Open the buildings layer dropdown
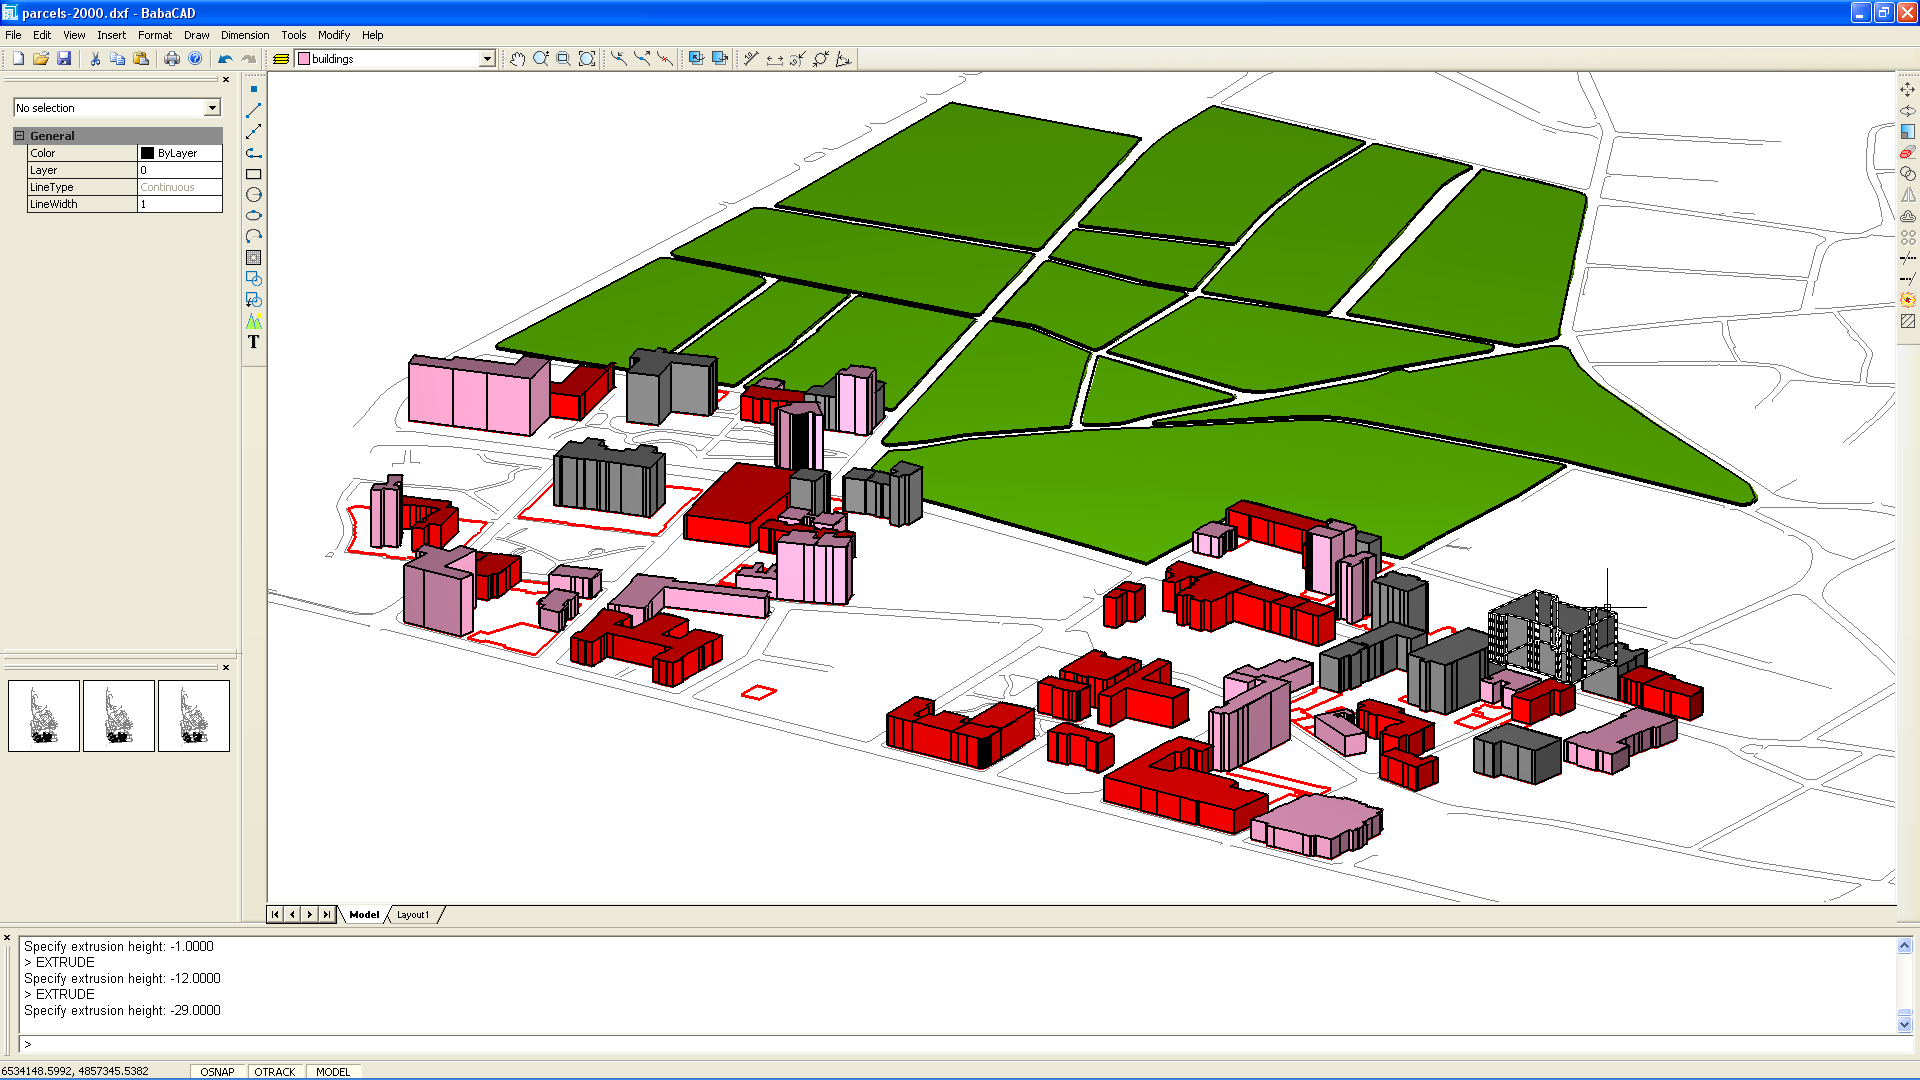Screen dimensions: 1920x1080 coord(487,58)
